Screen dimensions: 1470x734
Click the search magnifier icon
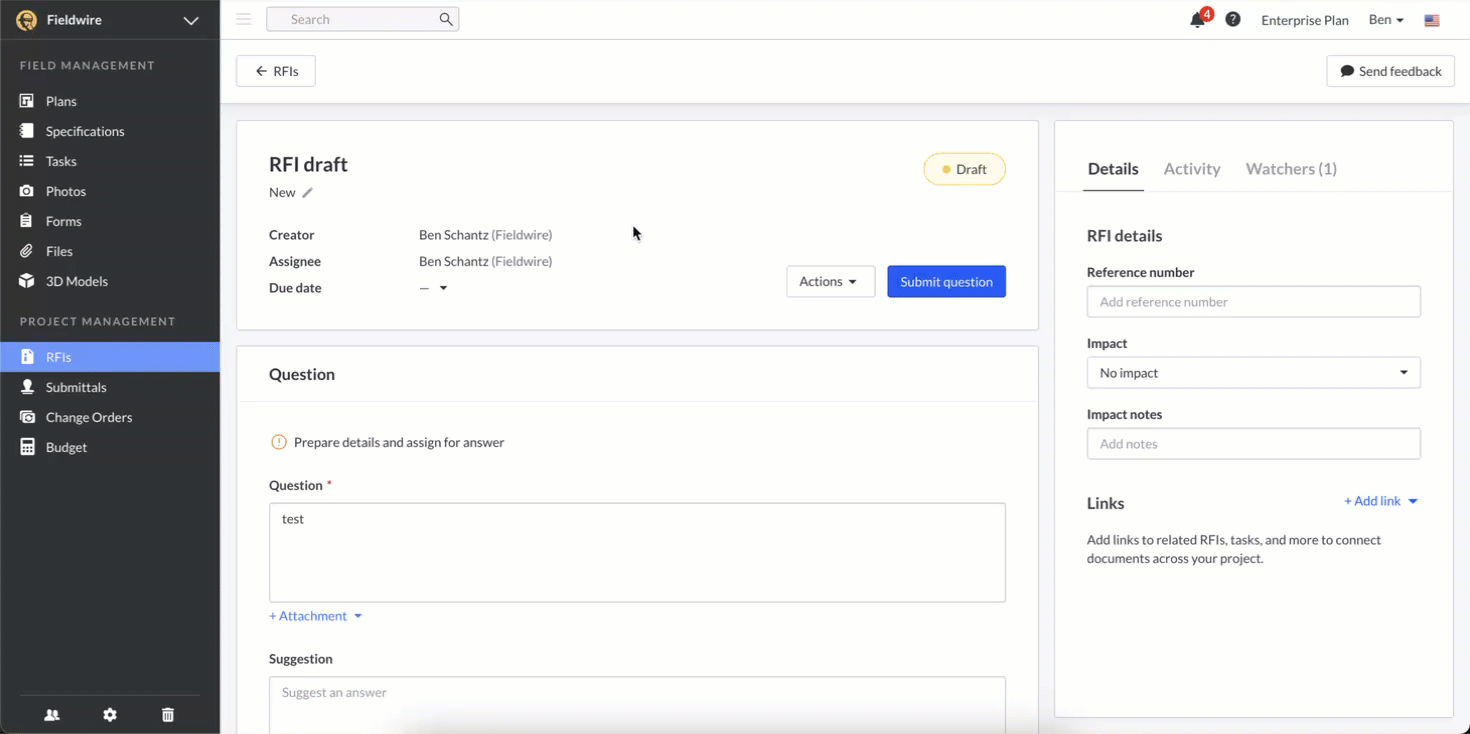point(446,19)
